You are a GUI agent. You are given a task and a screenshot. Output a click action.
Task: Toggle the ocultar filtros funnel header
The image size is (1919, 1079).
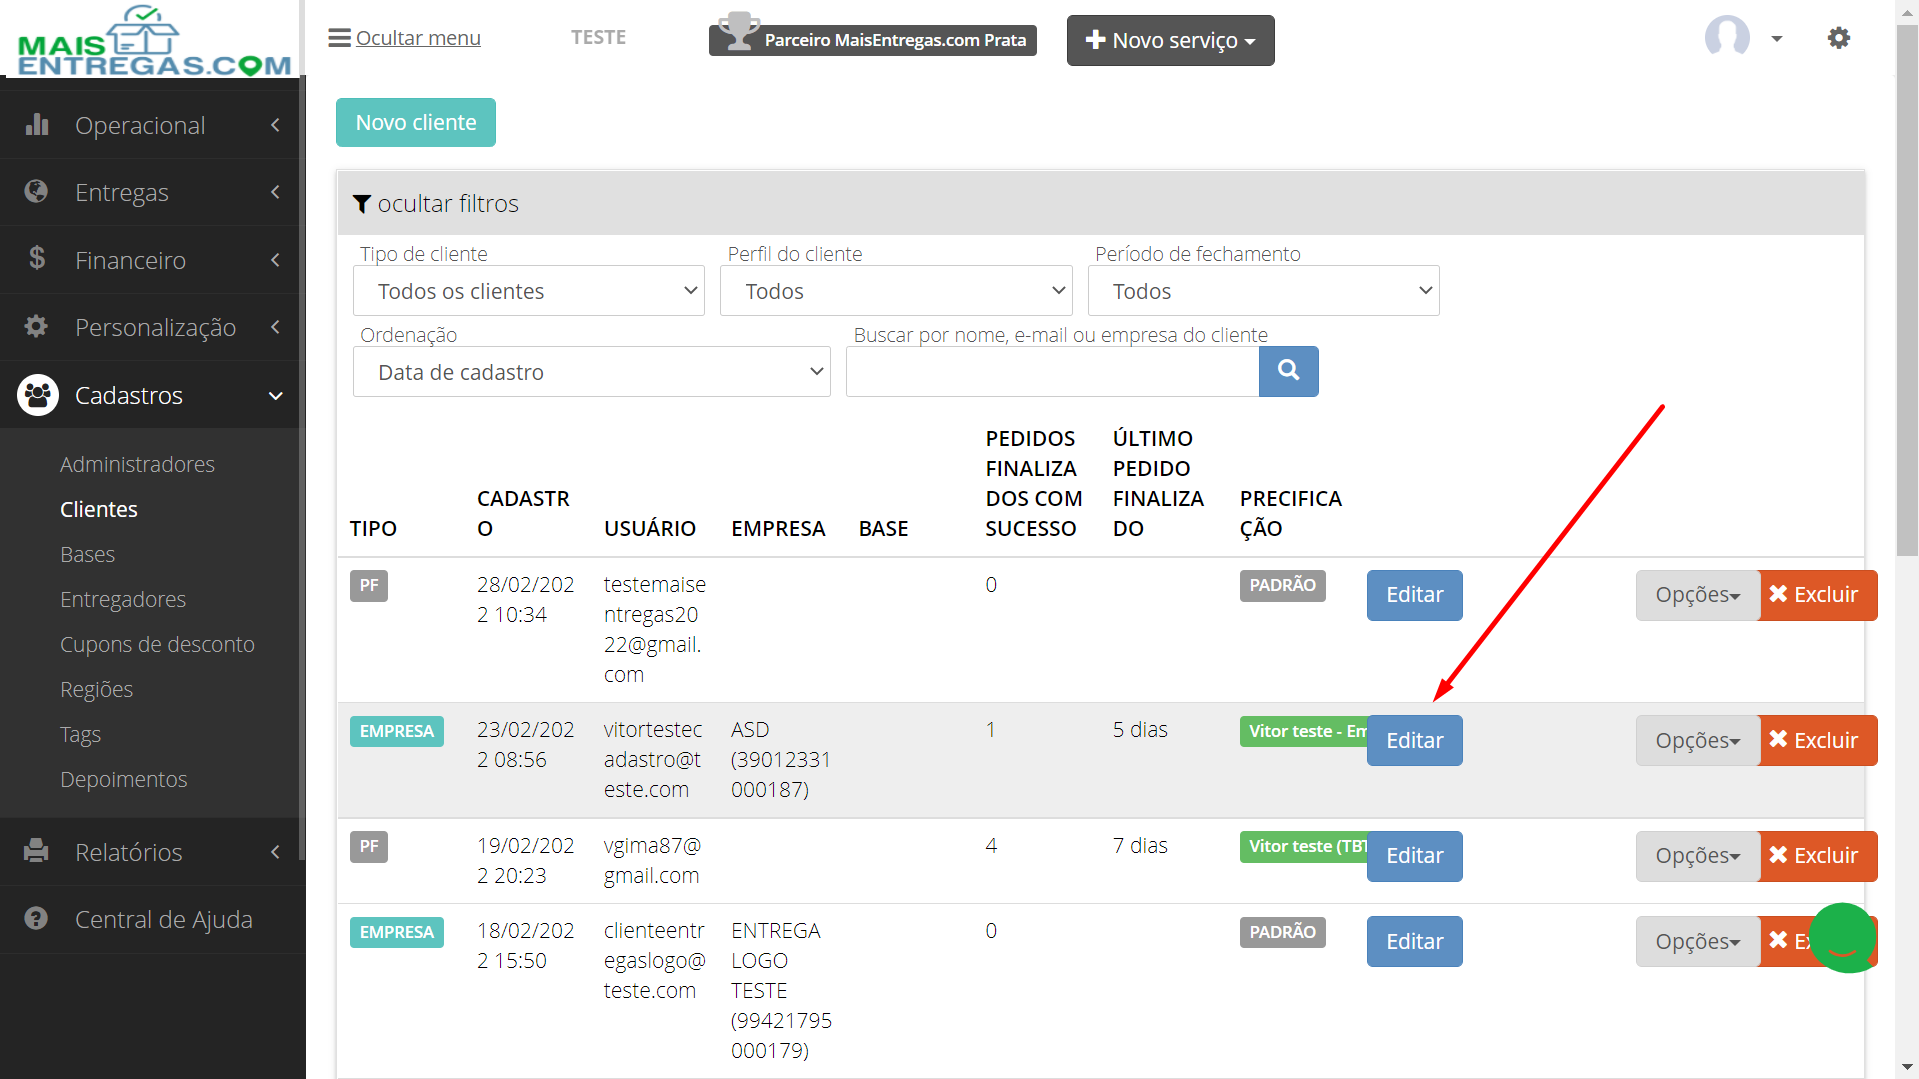(x=436, y=203)
